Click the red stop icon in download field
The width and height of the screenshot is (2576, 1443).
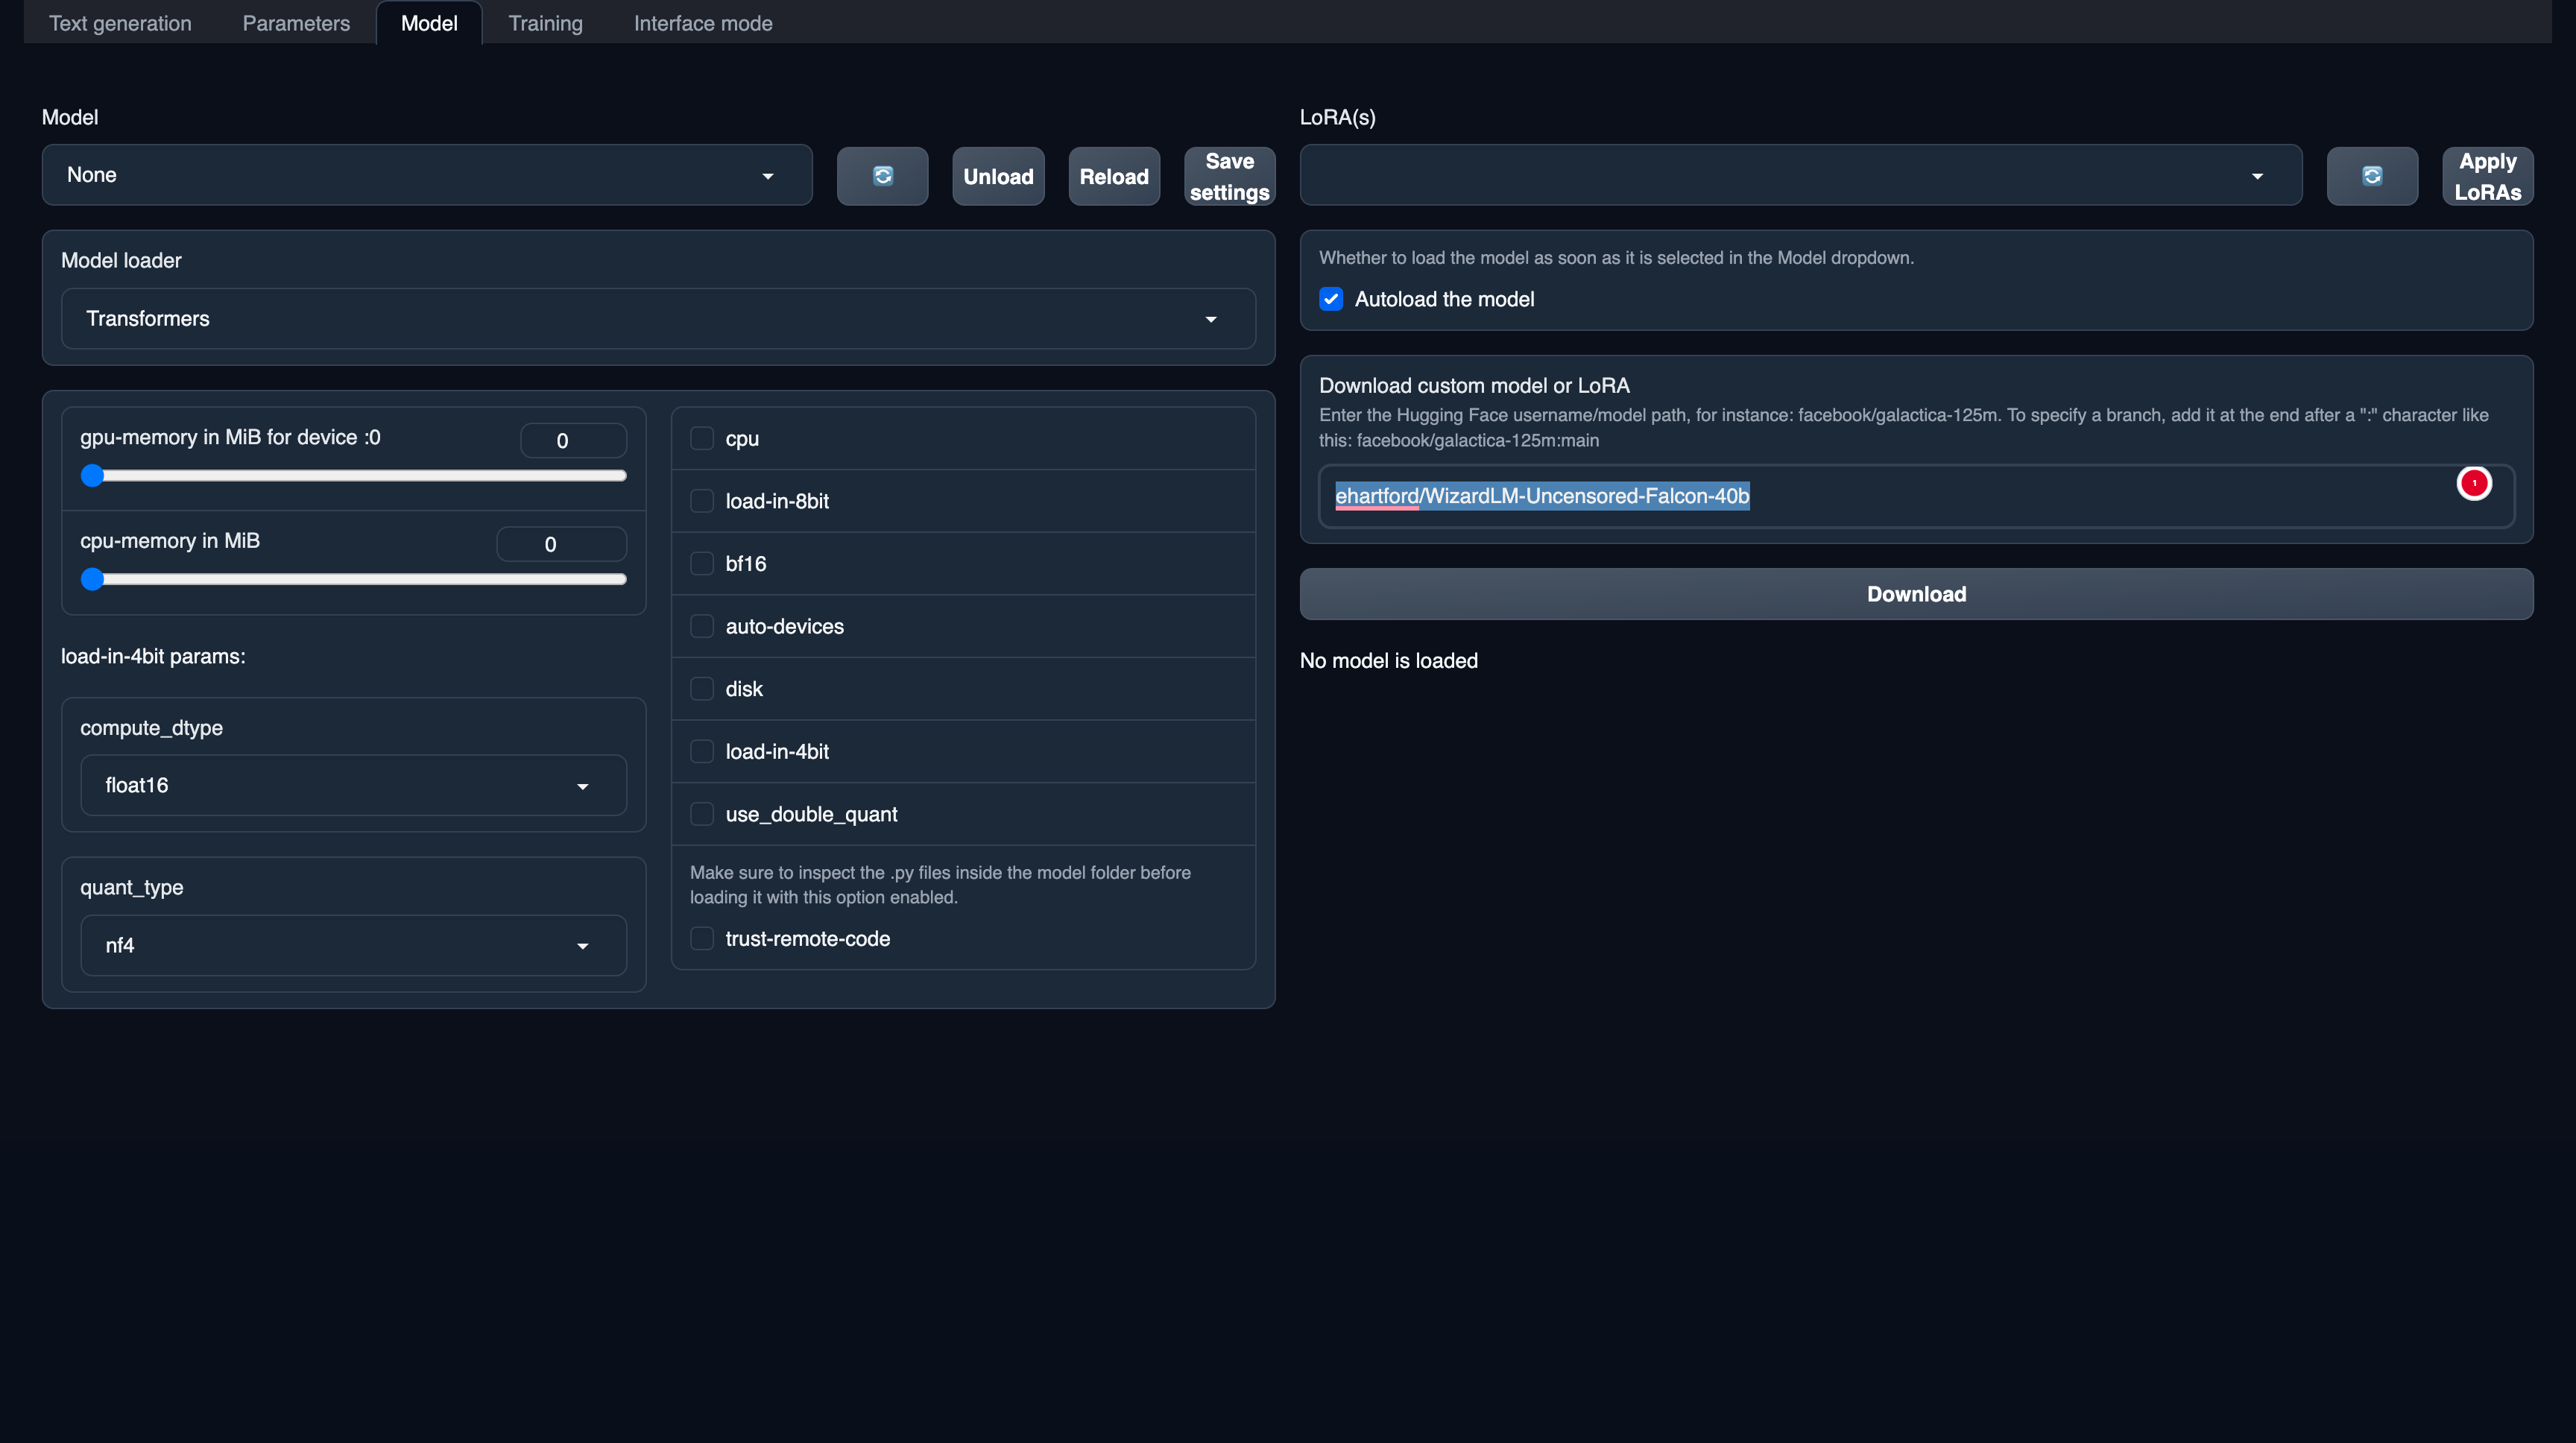tap(2475, 483)
